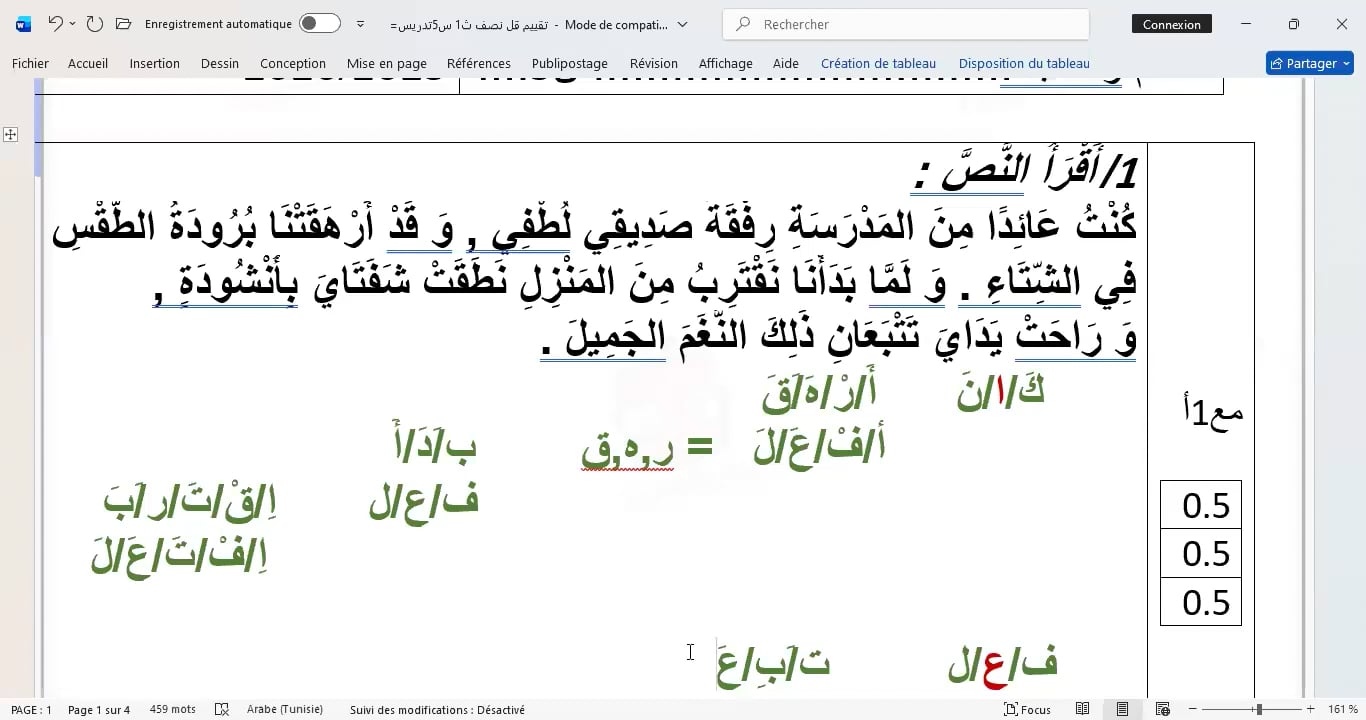
Task: Redo the last action
Action: 94,24
